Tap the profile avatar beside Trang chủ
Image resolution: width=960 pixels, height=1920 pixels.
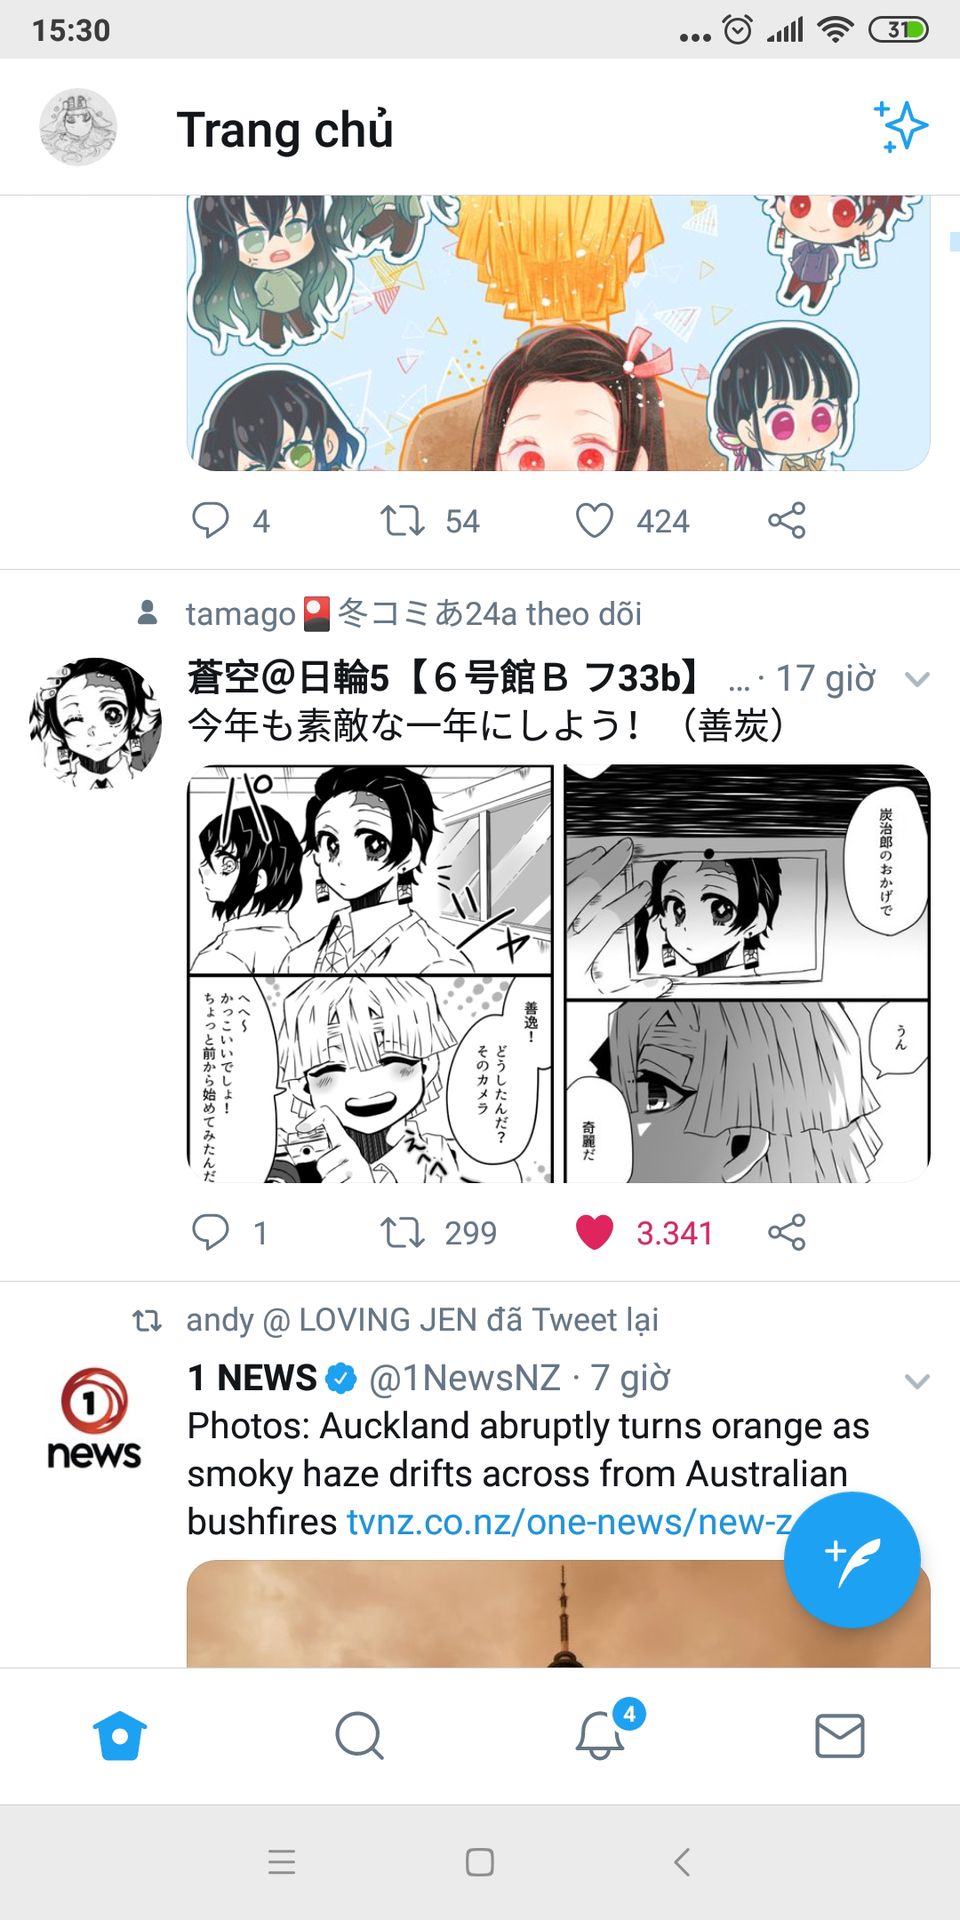78,127
